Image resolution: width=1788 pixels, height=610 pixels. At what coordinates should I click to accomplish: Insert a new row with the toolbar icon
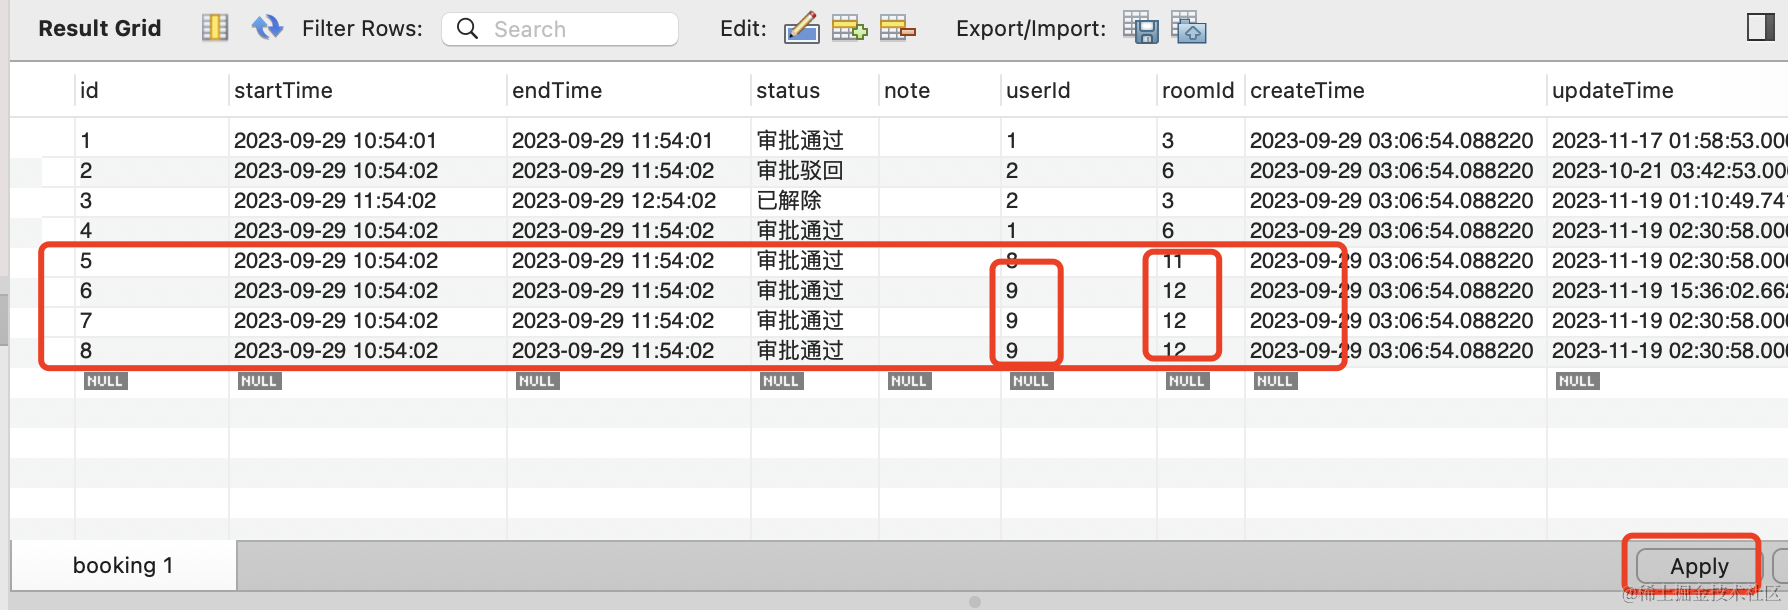pos(849,28)
